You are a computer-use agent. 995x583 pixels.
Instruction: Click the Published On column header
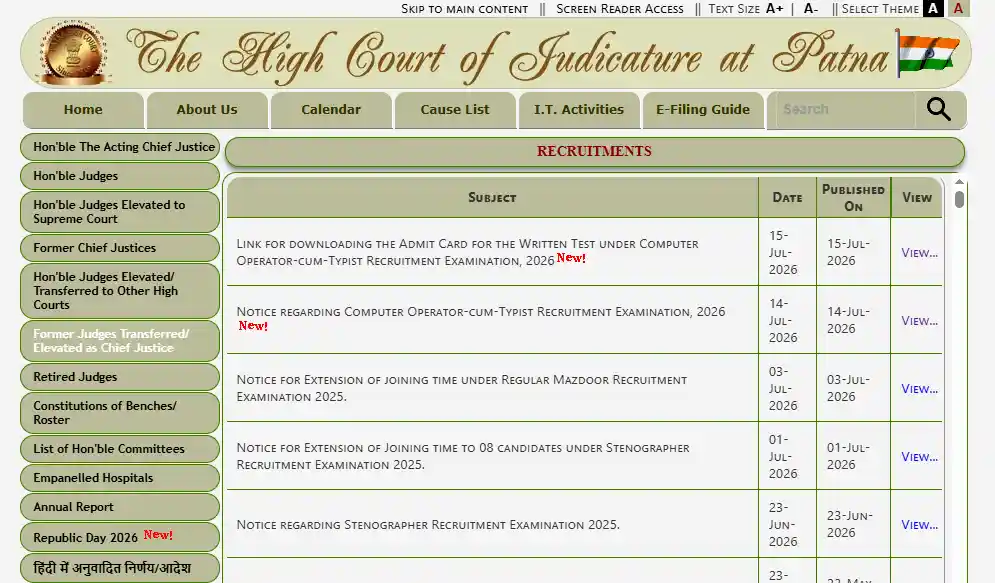point(853,197)
